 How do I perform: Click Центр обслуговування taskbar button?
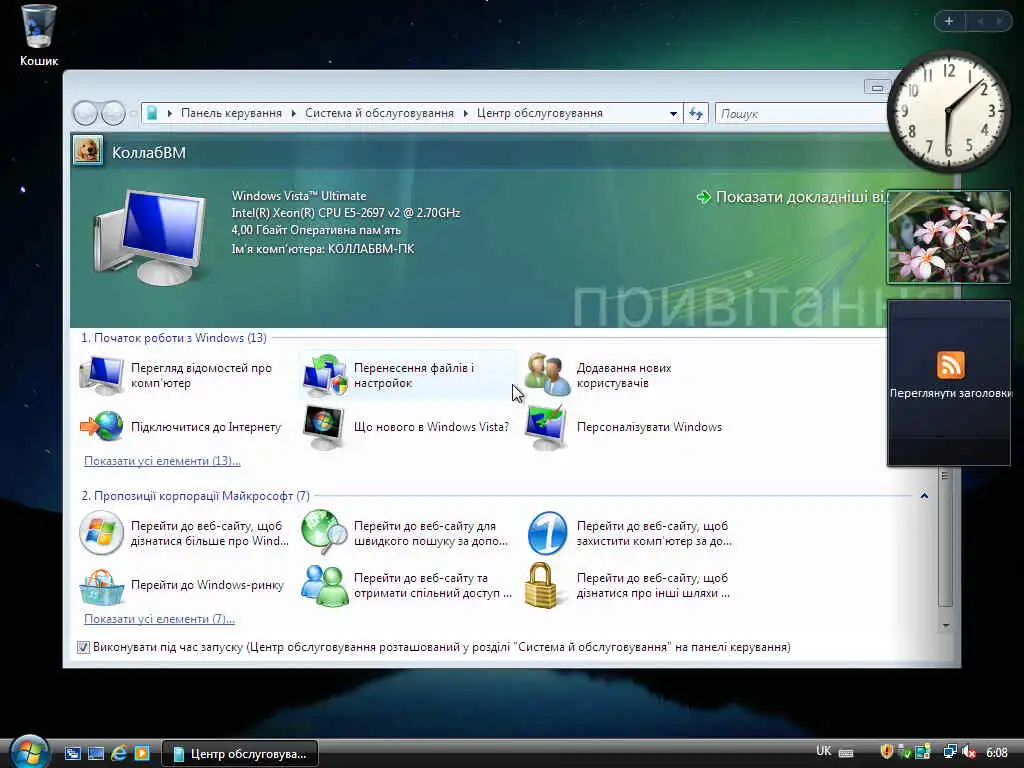(240, 754)
